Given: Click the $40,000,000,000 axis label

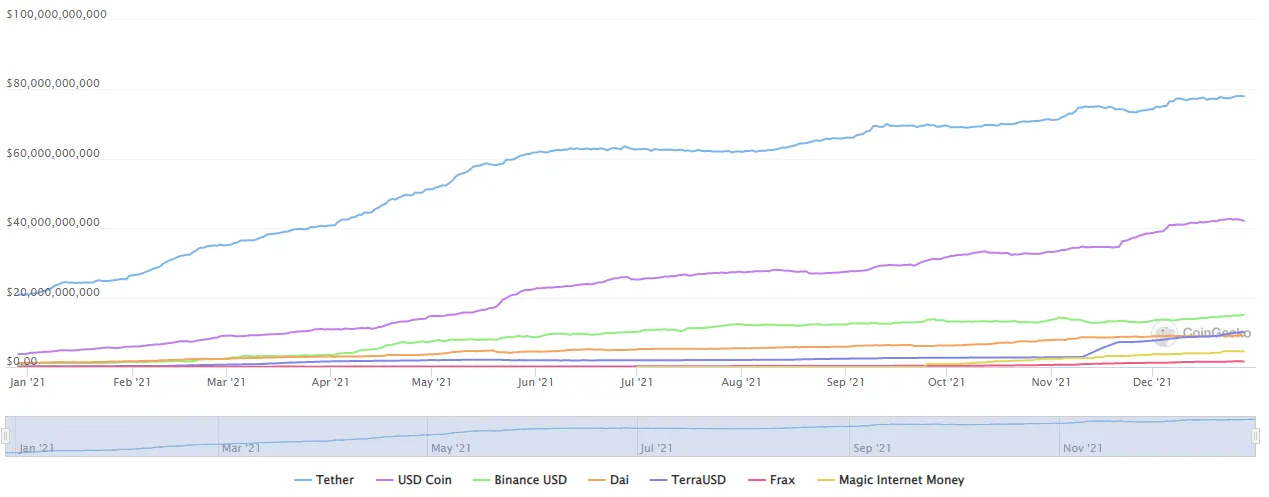Looking at the screenshot, I should 53,222.
